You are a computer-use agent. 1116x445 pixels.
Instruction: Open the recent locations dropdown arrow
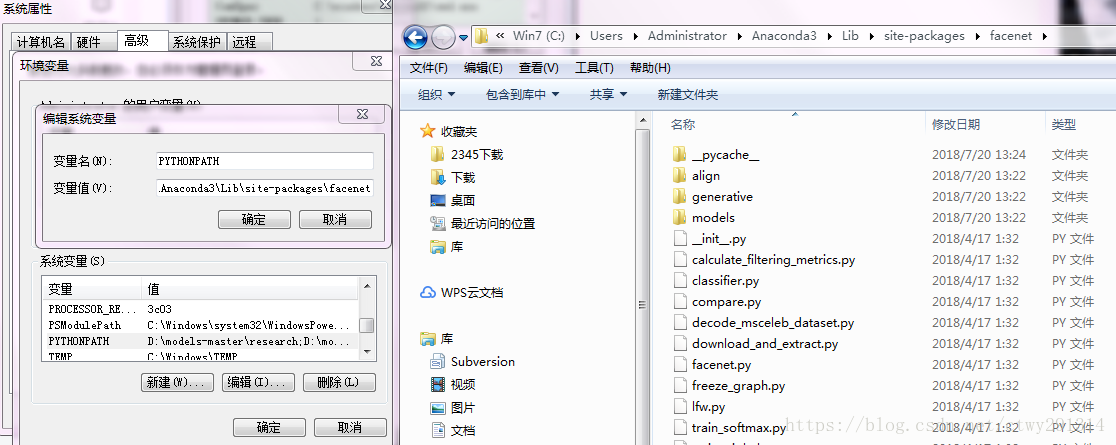coord(463,37)
